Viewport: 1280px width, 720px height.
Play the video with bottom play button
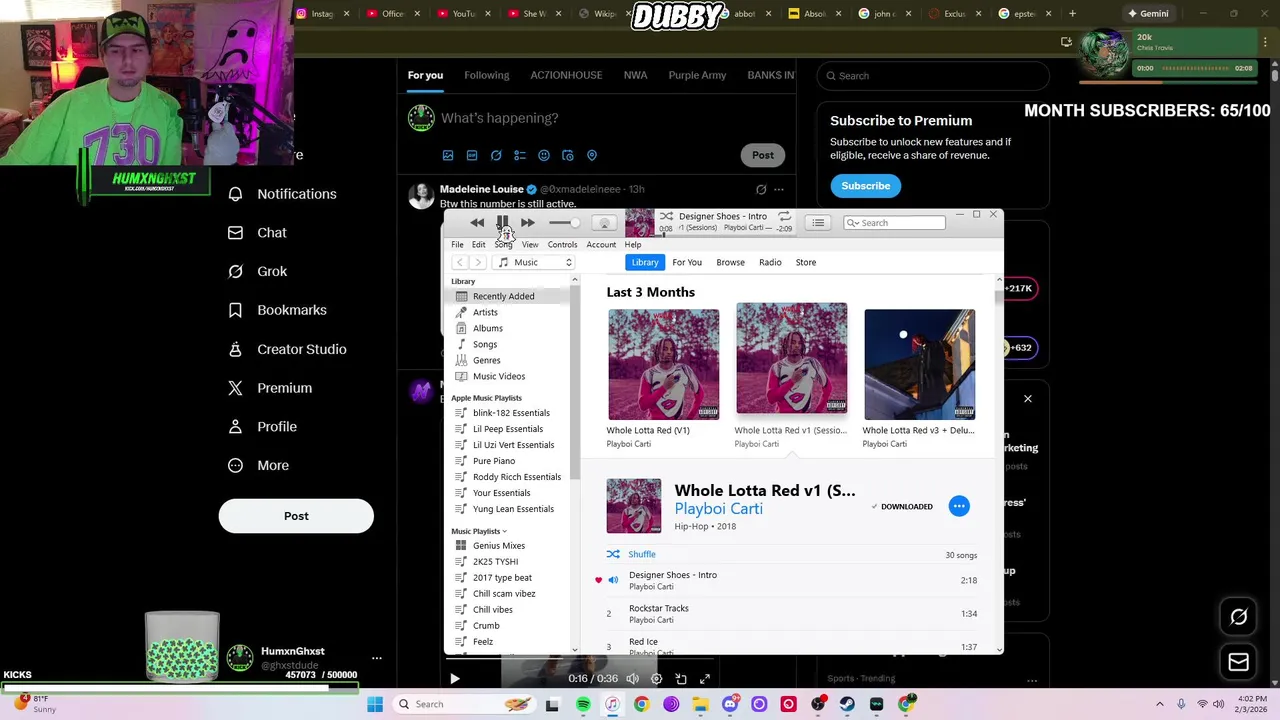pos(454,679)
